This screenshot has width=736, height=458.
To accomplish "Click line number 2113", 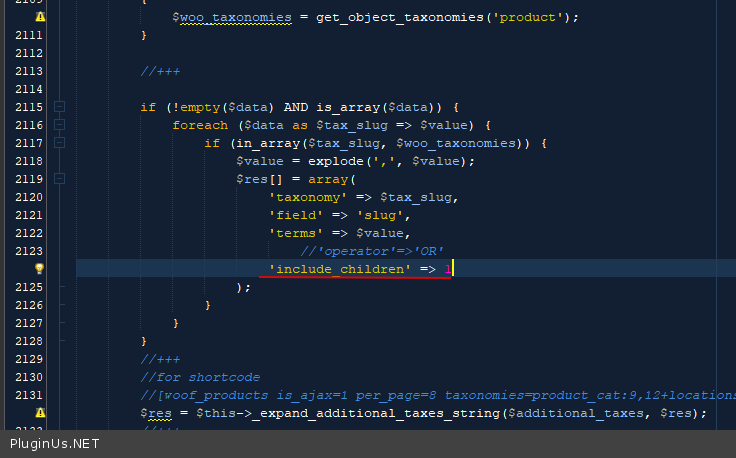I will coord(29,71).
